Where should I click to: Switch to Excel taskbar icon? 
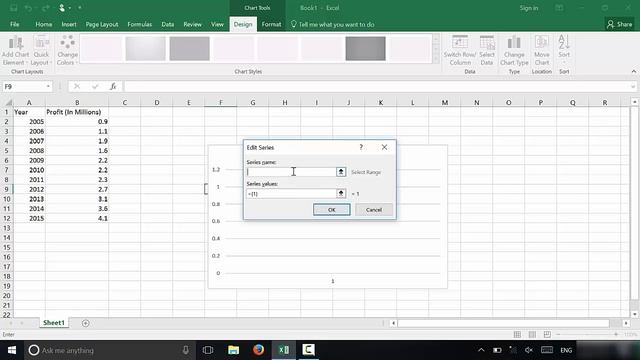[x=284, y=350]
